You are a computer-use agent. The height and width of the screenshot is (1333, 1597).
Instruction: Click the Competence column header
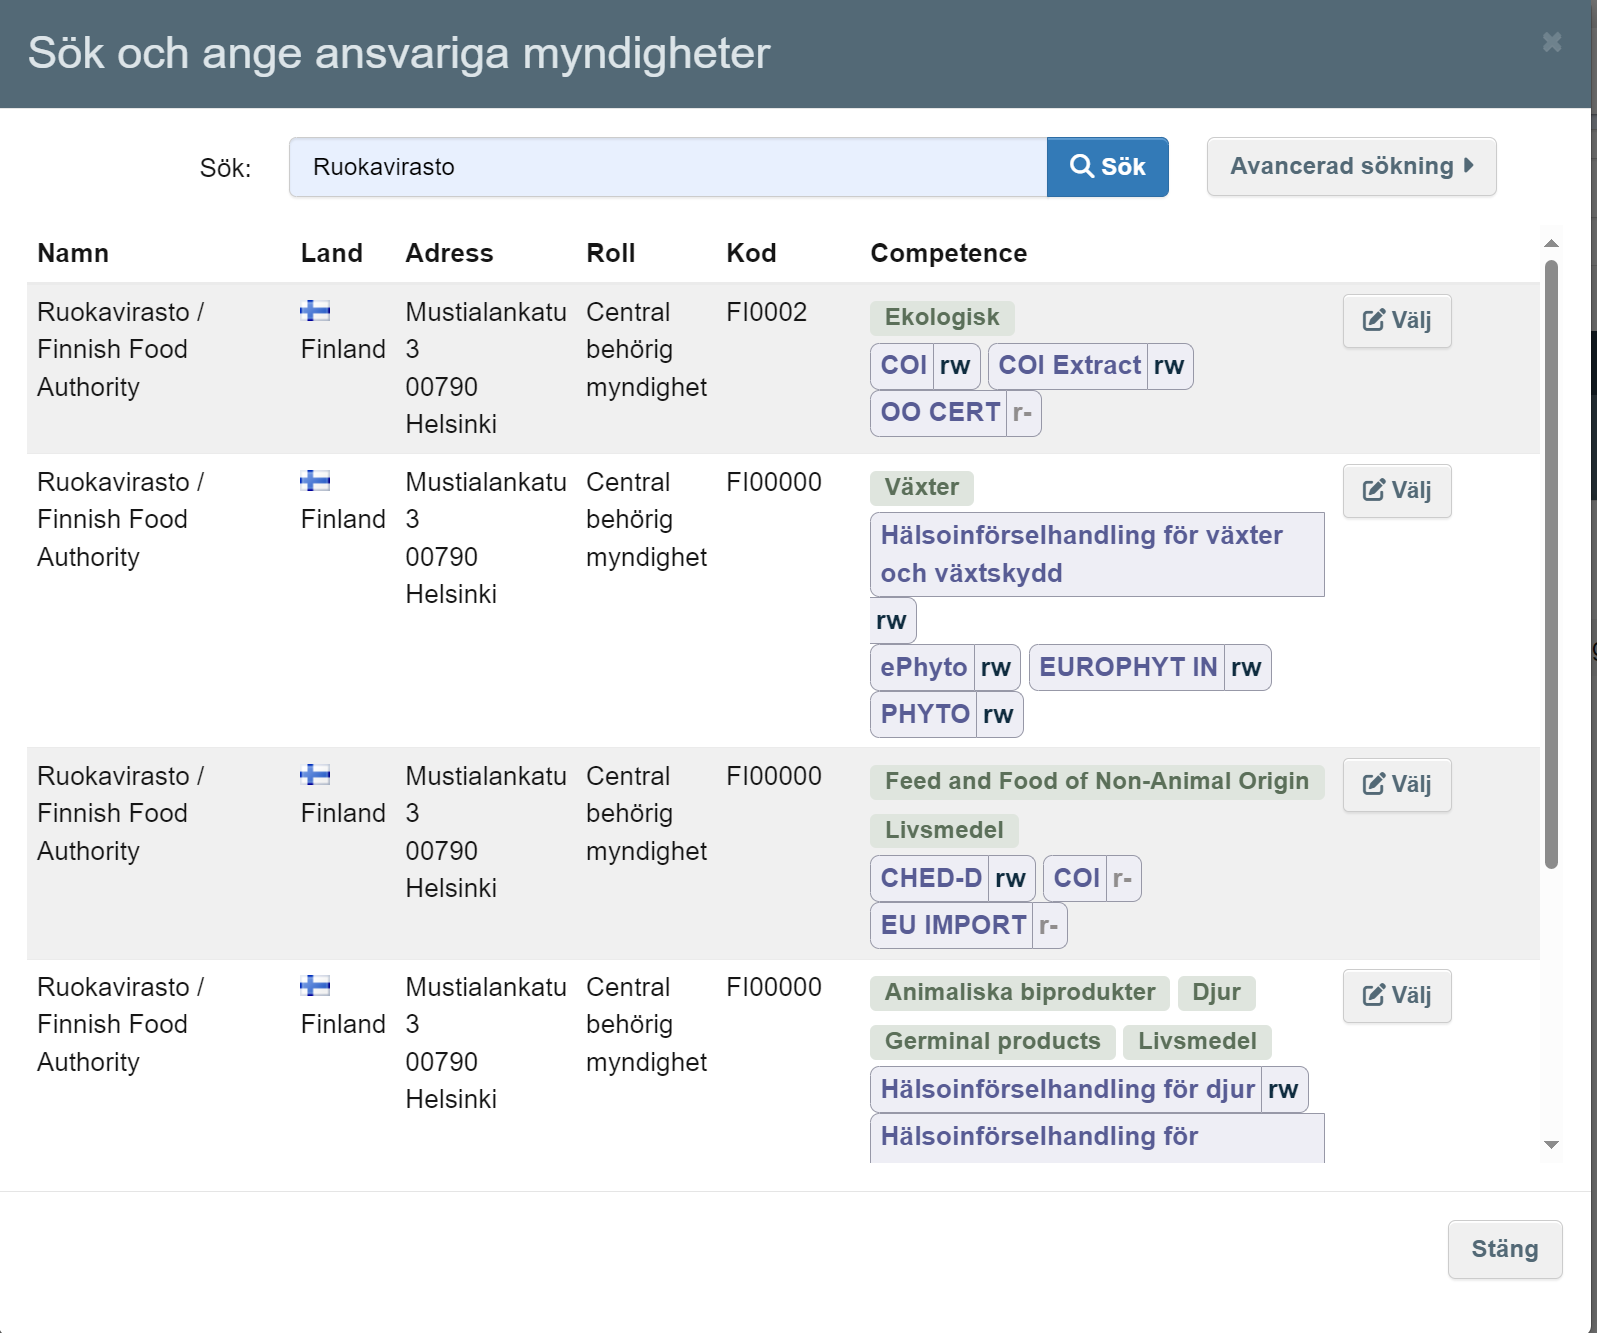pos(948,254)
